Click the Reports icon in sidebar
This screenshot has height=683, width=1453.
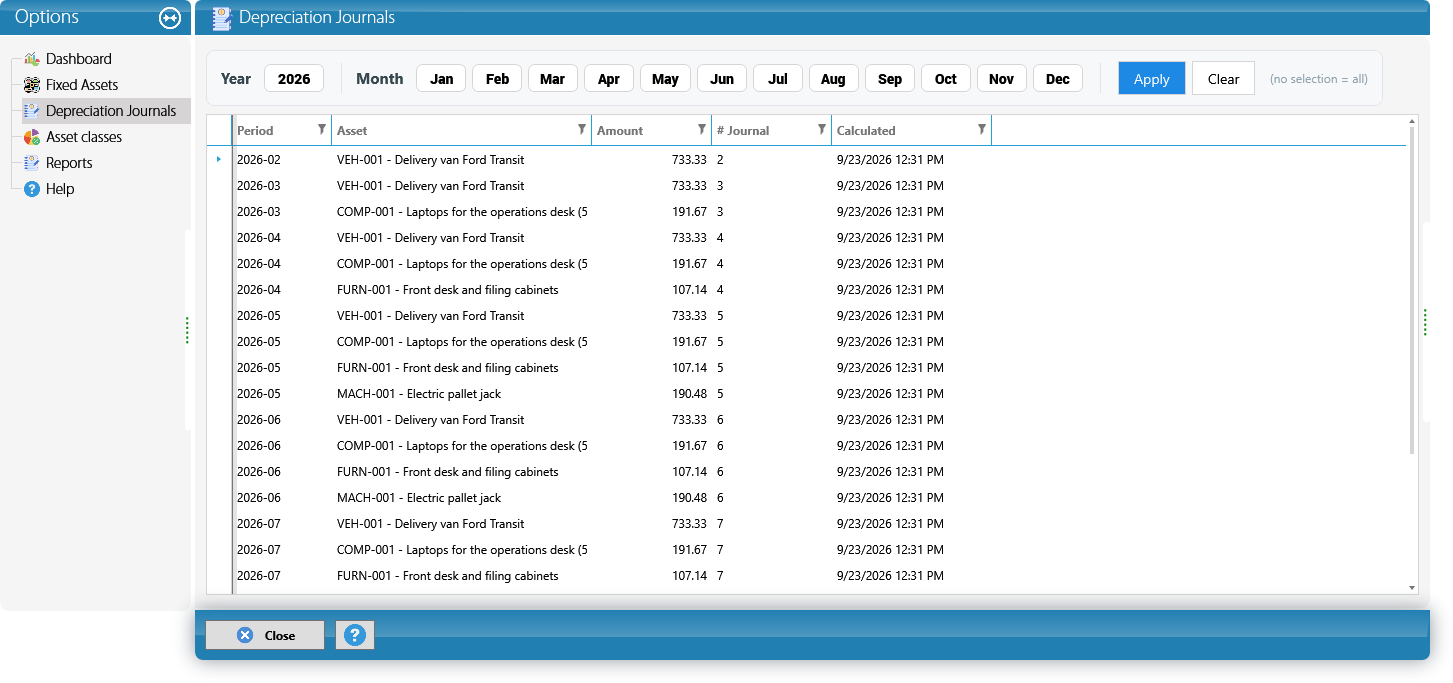32,163
